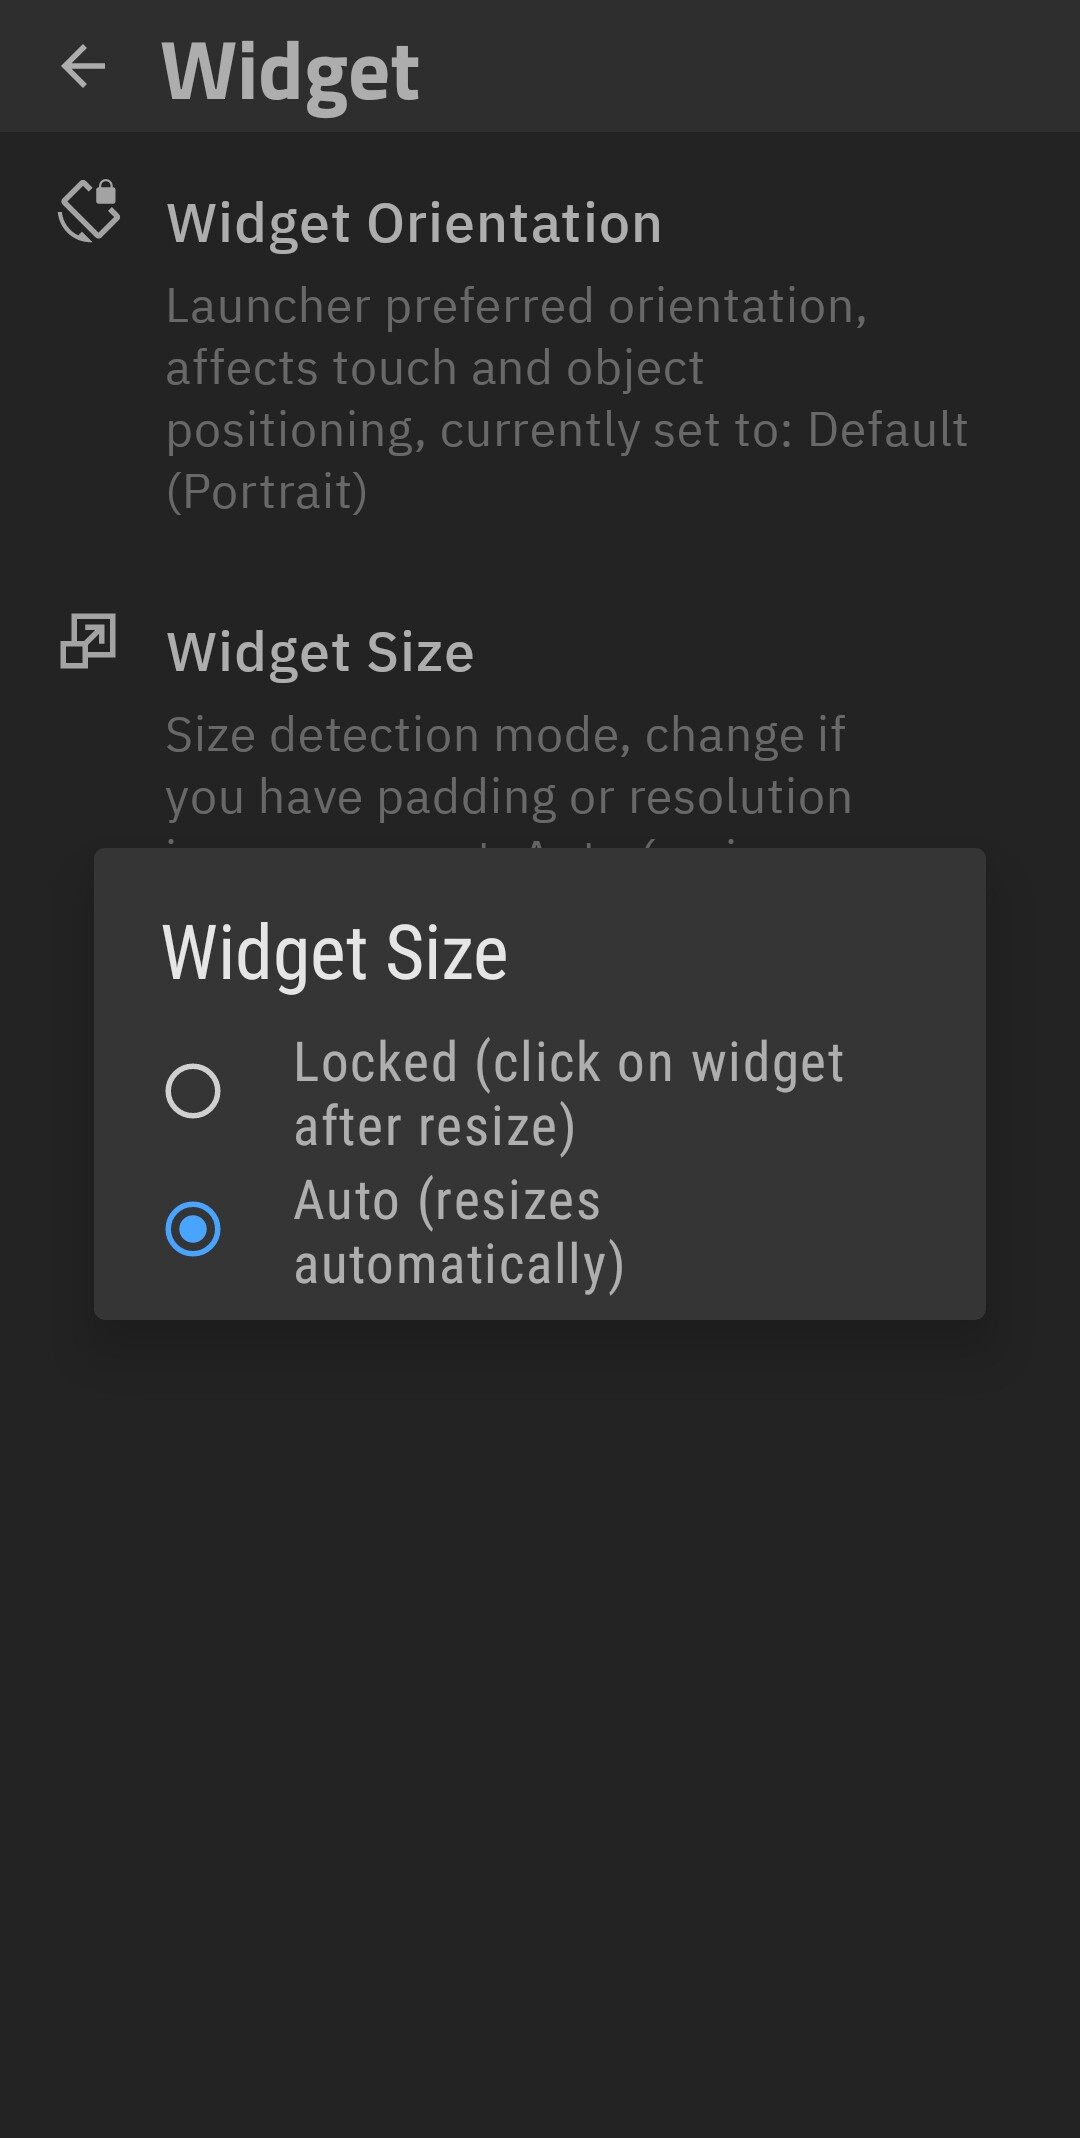This screenshot has height=2138, width=1080.
Task: Tap 'Launcher preferred orientation' description text
Action: point(516,306)
